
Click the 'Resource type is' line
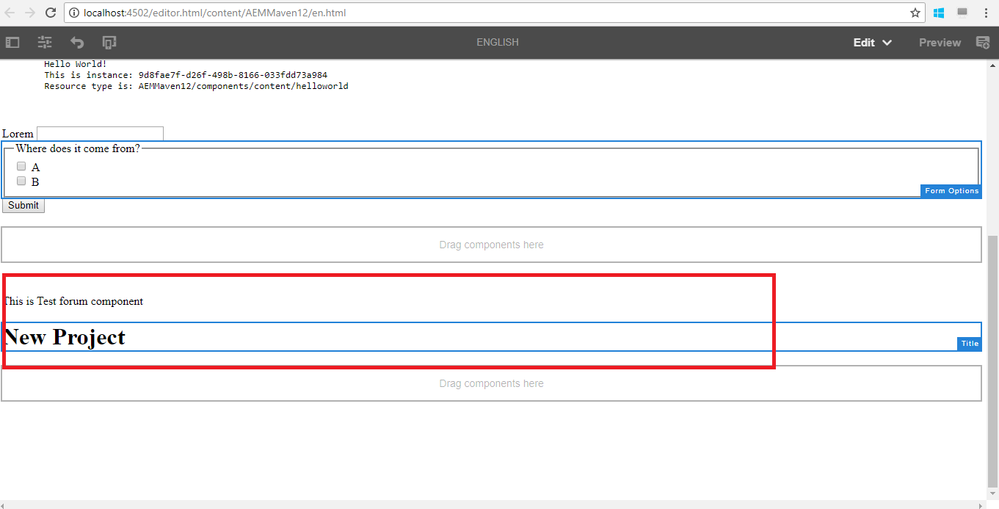pyautogui.click(x=196, y=86)
